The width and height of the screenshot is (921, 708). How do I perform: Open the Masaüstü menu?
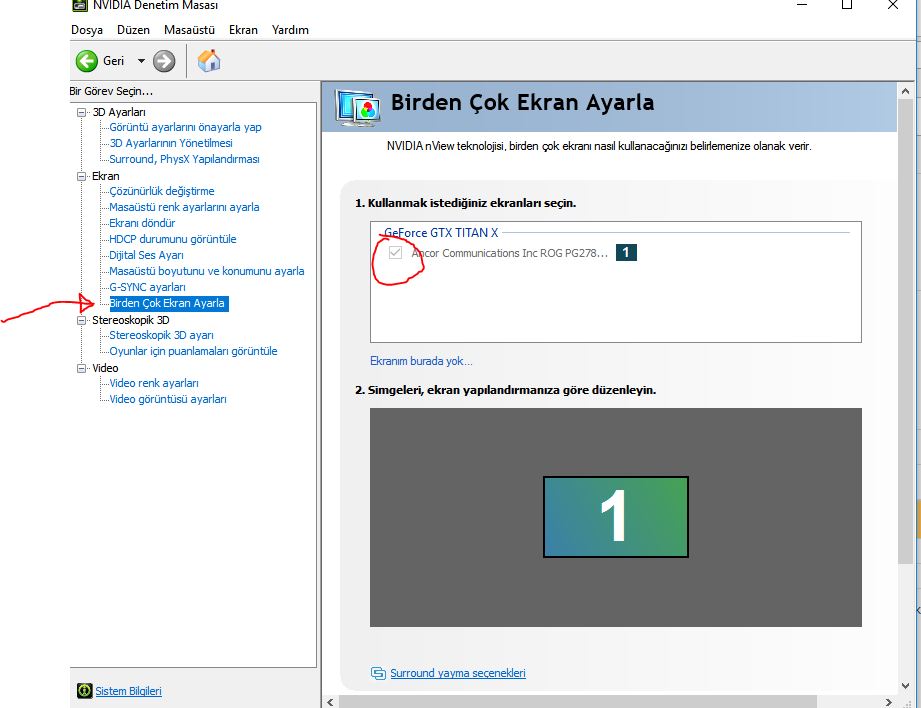189,30
